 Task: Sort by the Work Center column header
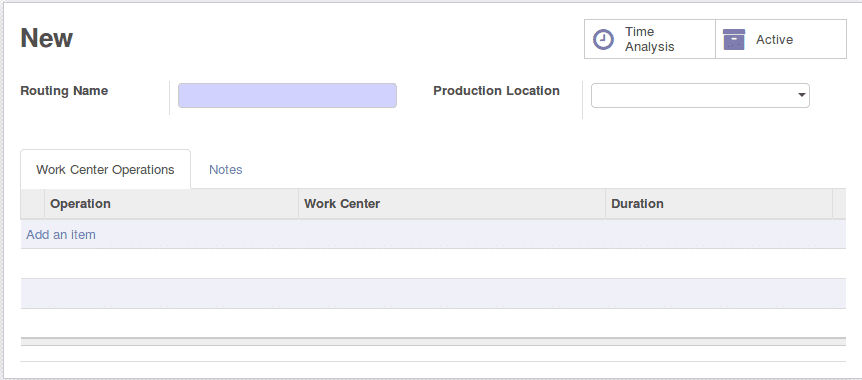452,204
